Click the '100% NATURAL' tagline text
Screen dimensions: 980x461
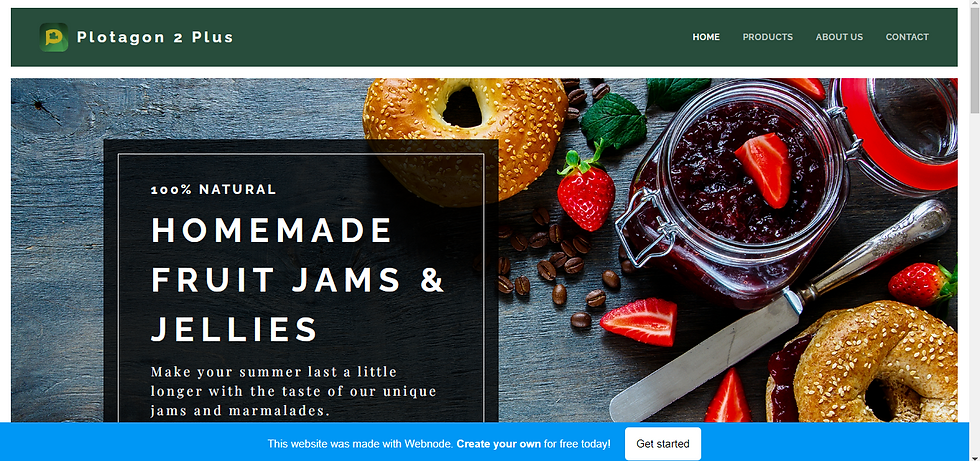tap(213, 189)
